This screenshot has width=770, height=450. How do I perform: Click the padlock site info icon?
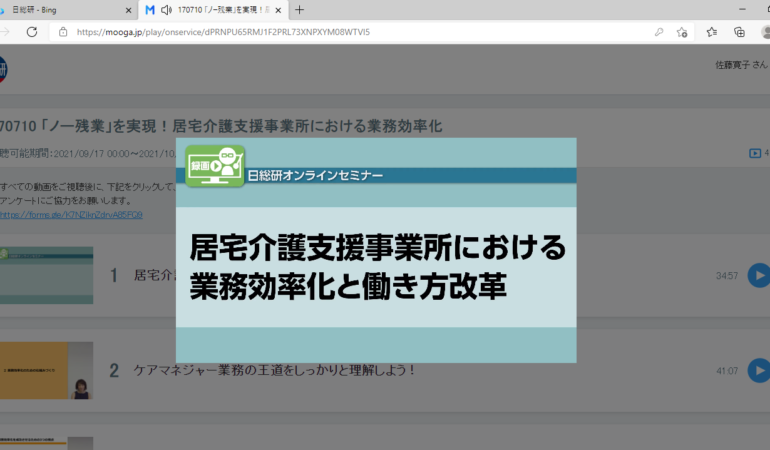click(63, 32)
